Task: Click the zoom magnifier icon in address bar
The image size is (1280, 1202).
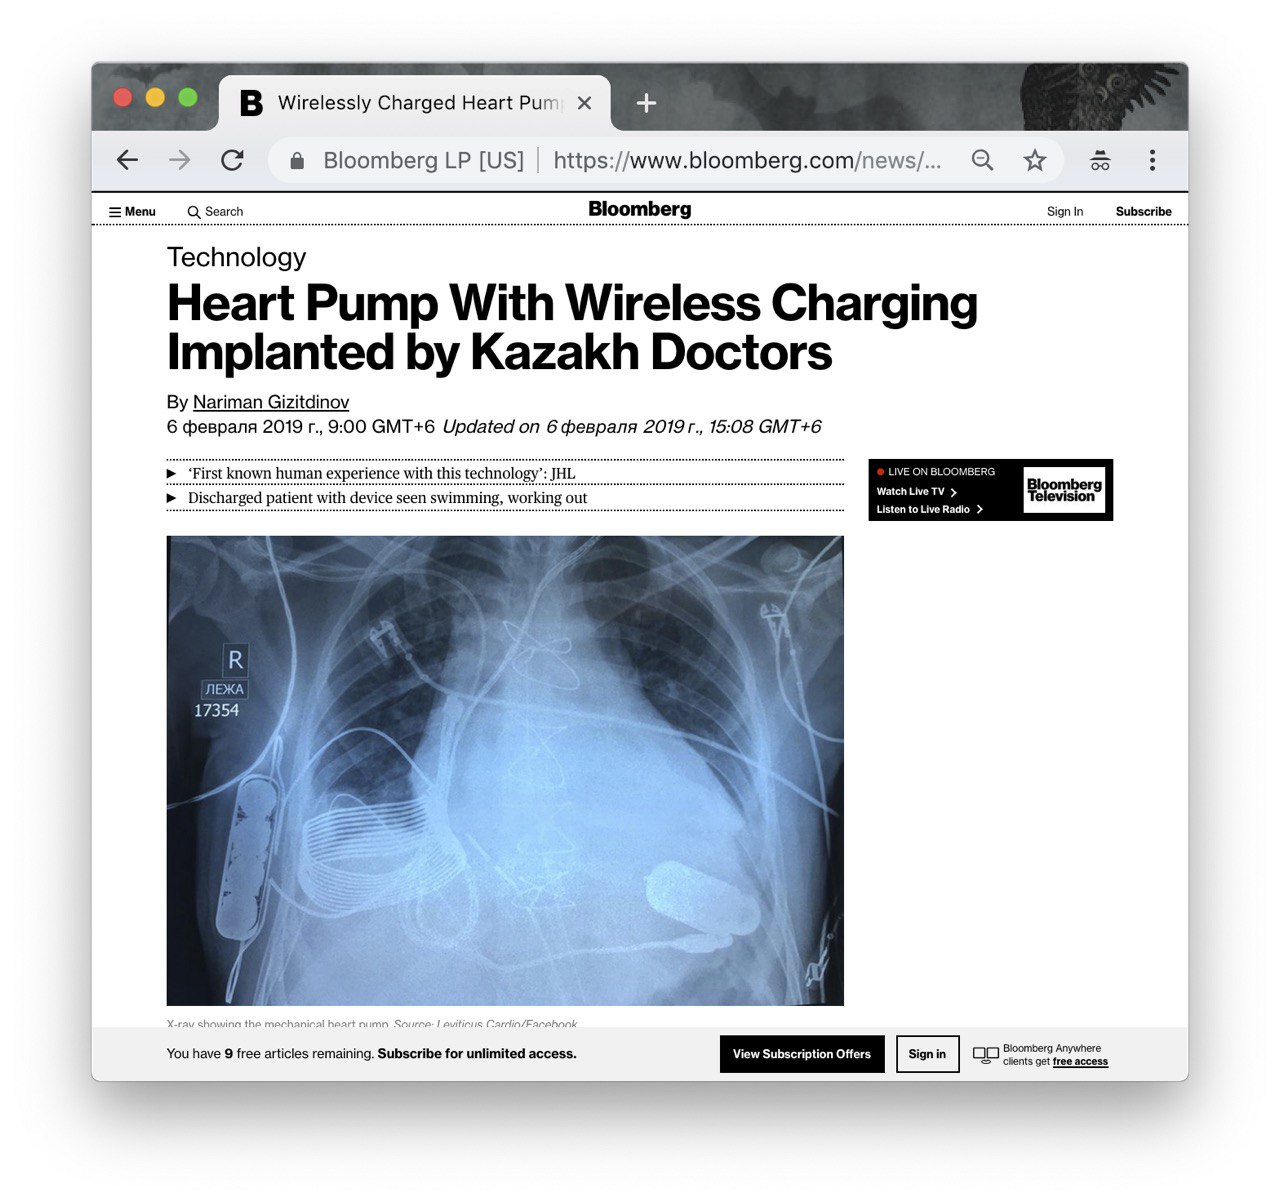Action: coord(983,160)
